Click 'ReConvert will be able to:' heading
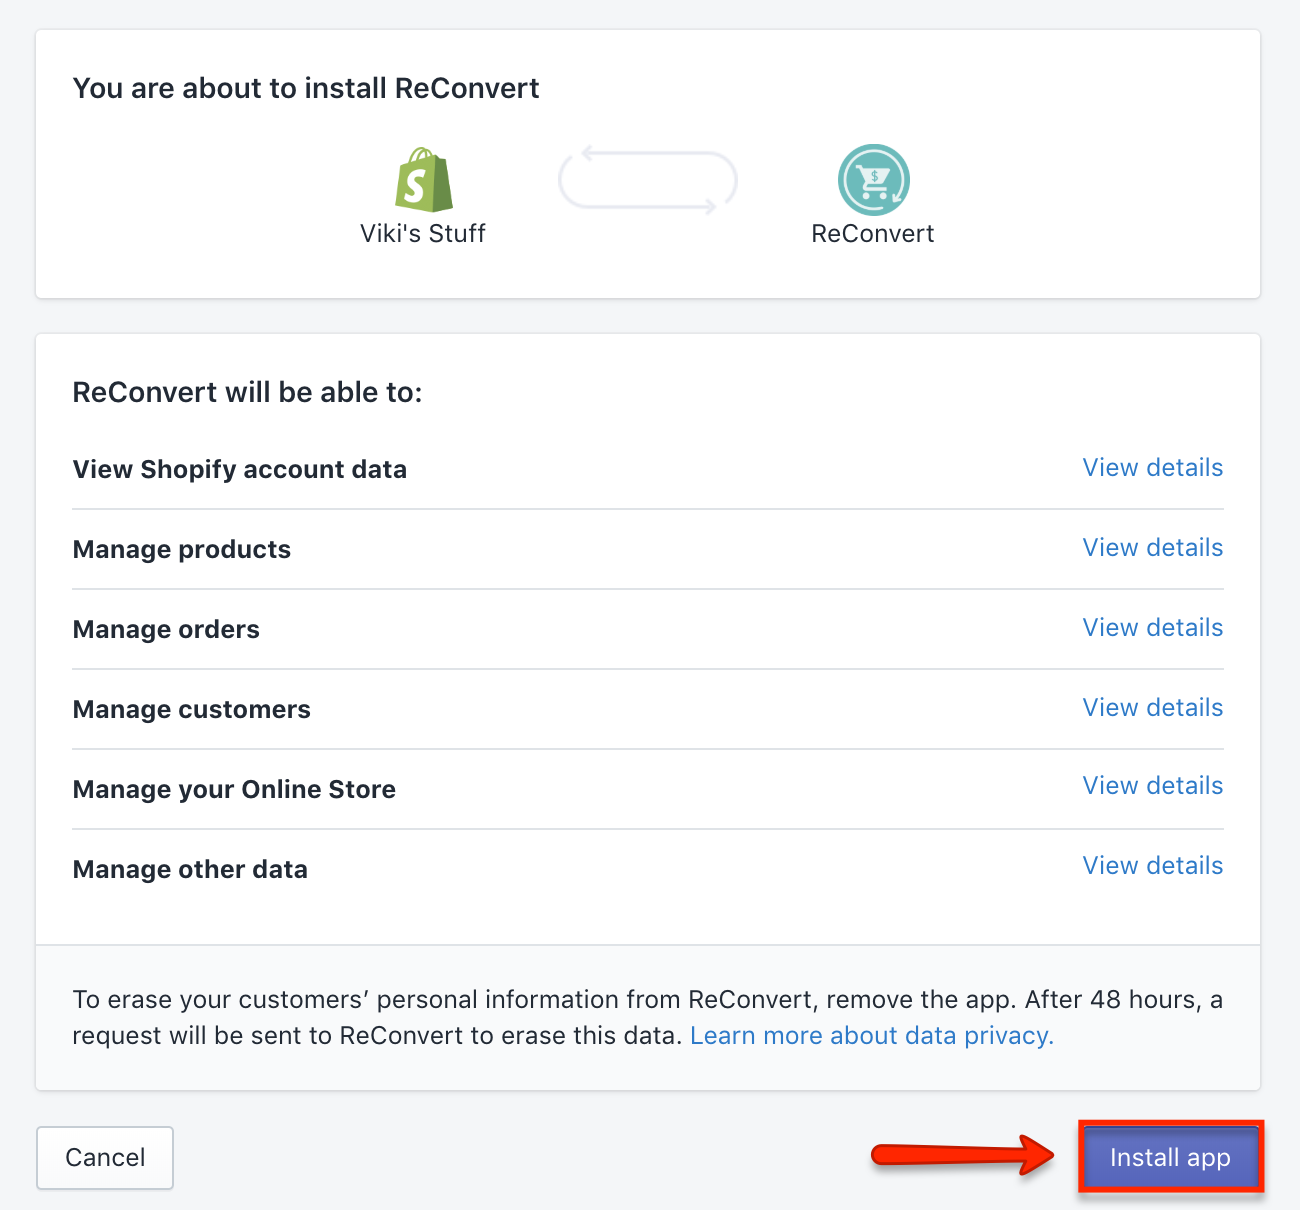 248,392
